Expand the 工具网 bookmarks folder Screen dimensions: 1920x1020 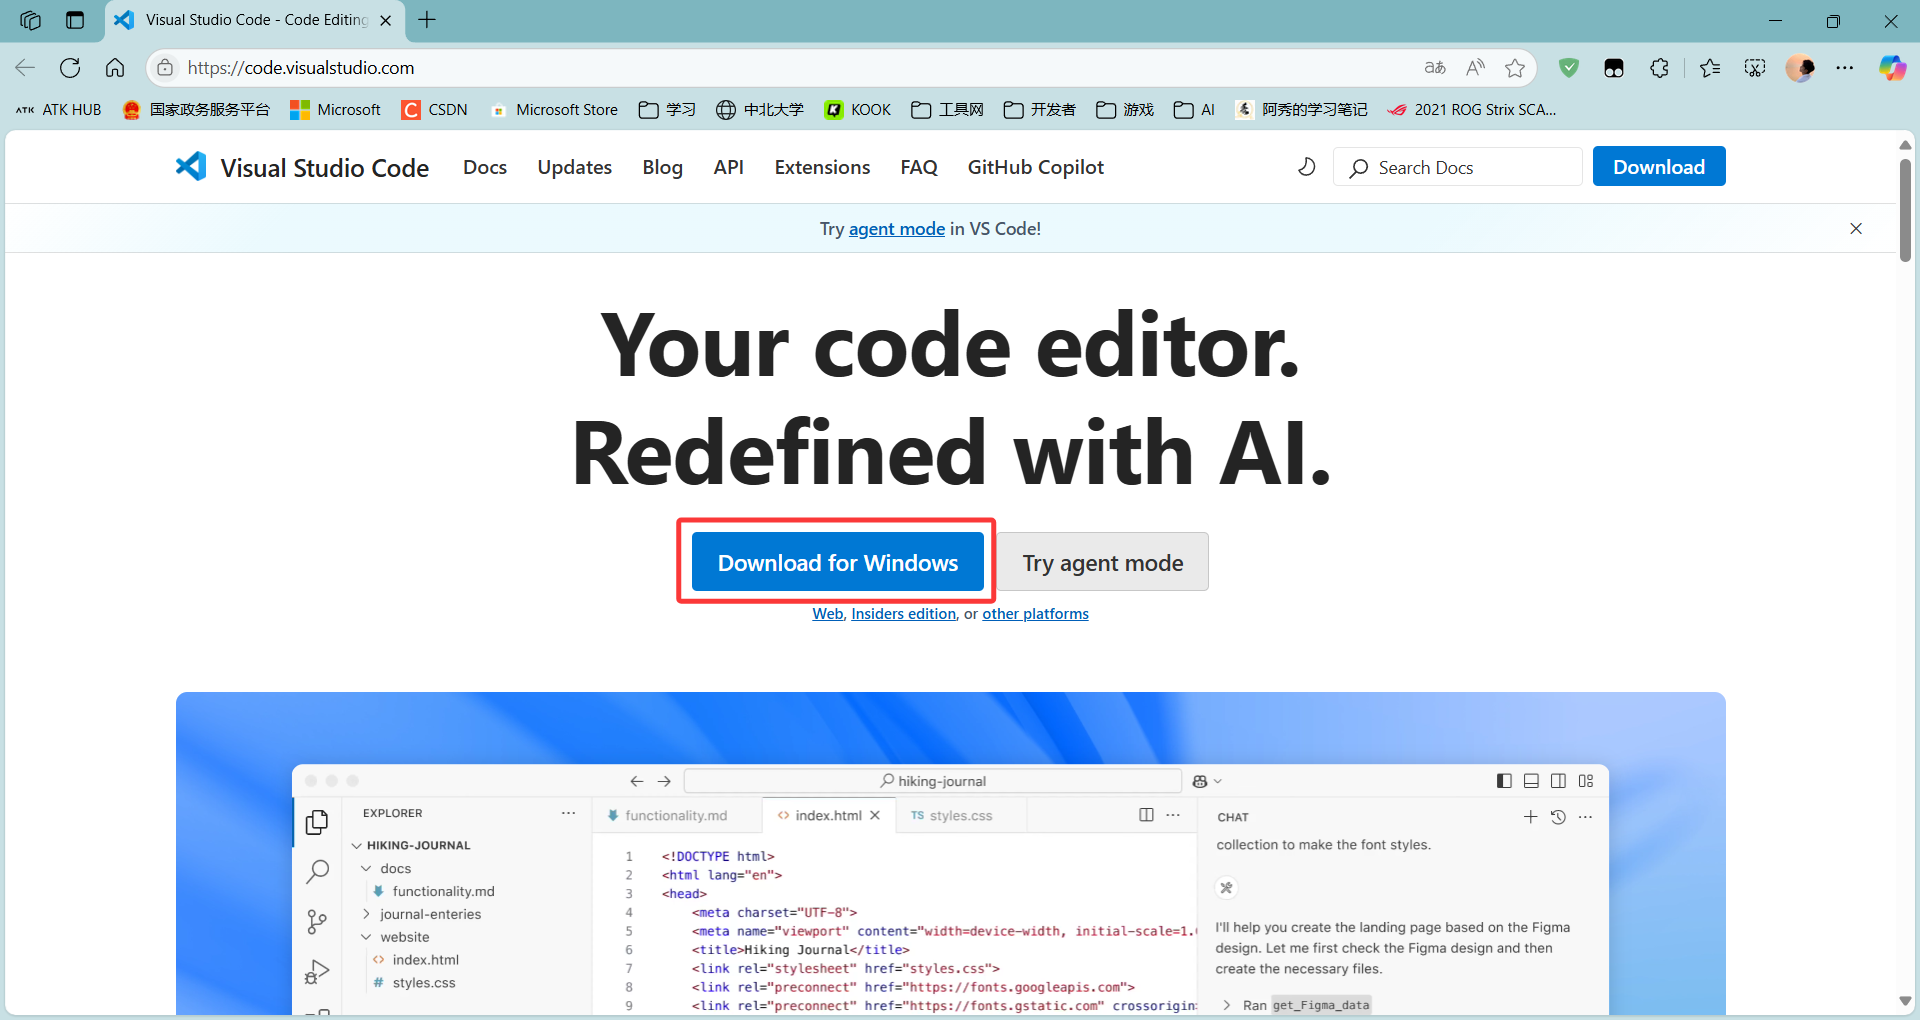(x=948, y=110)
